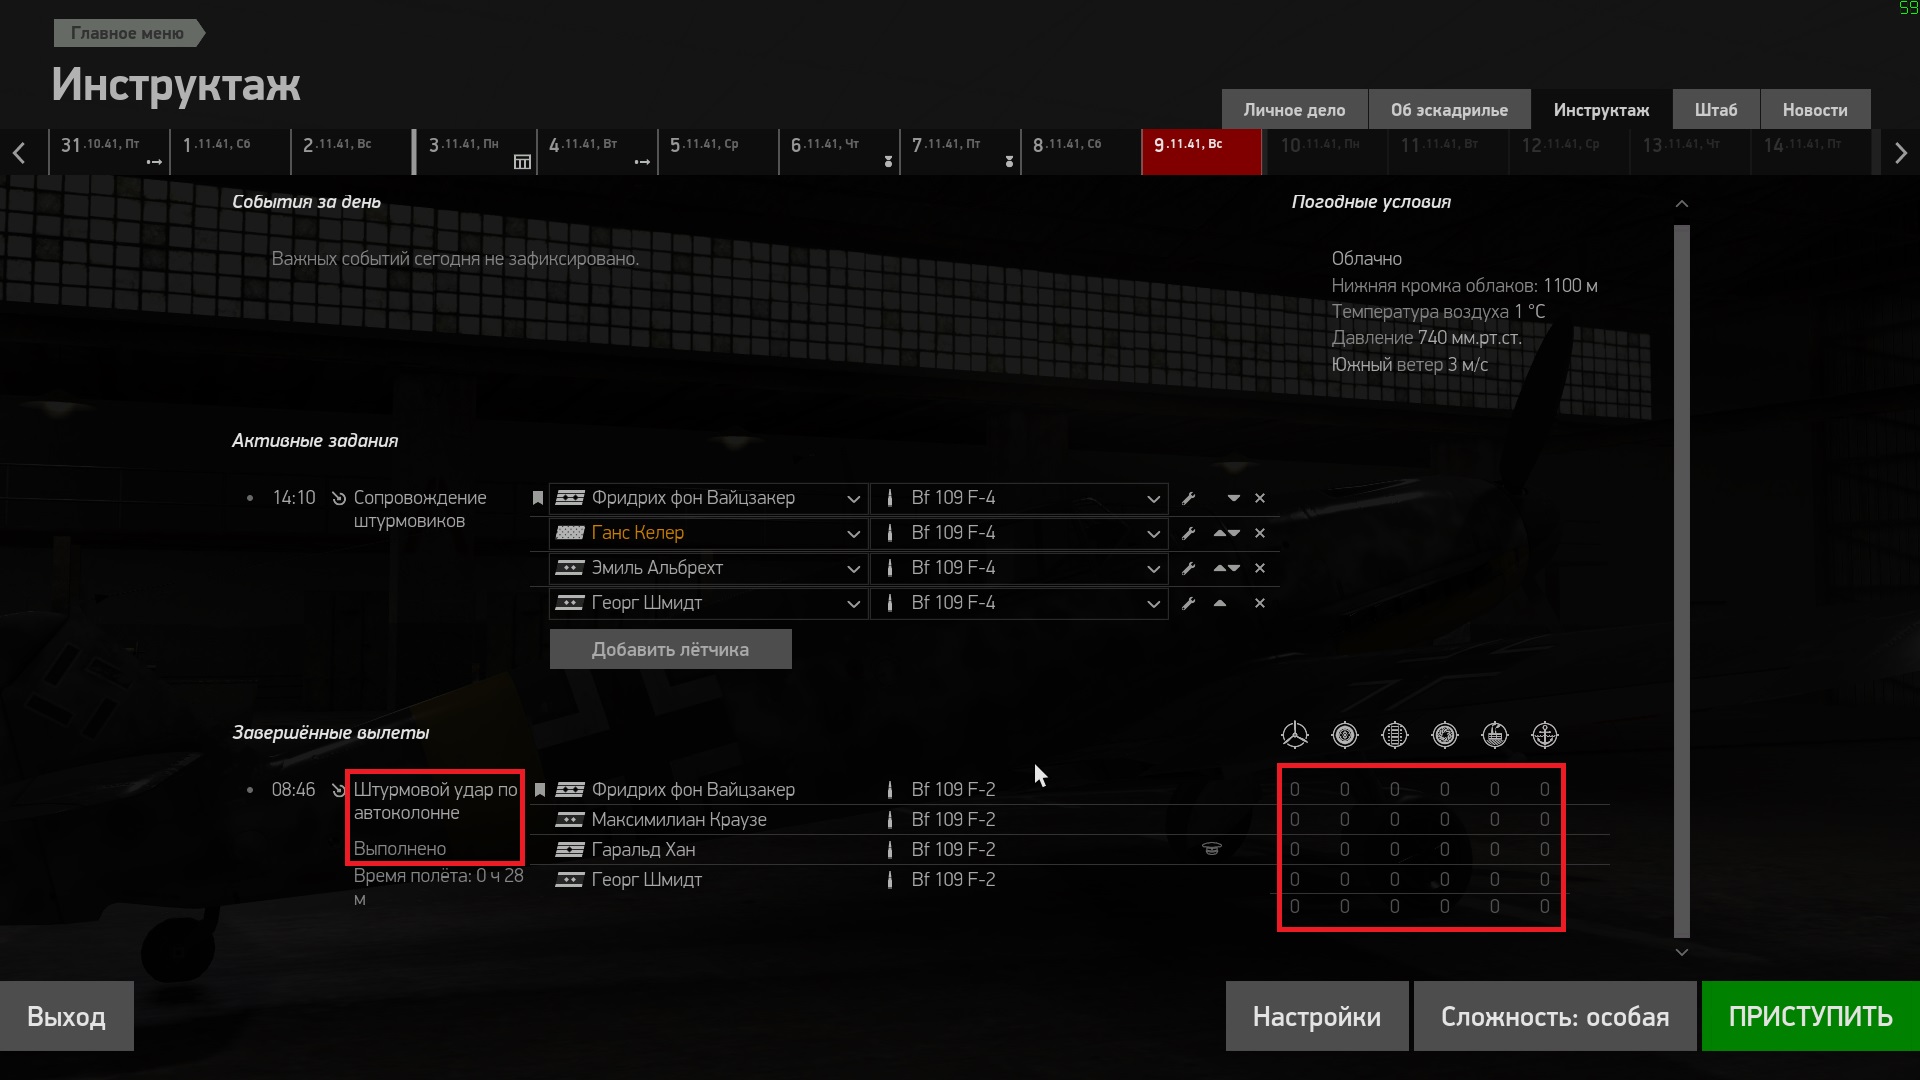Image resolution: width=1920 pixels, height=1080 pixels.
Task: Switch to the Личное дело tab
Action: click(x=1294, y=110)
